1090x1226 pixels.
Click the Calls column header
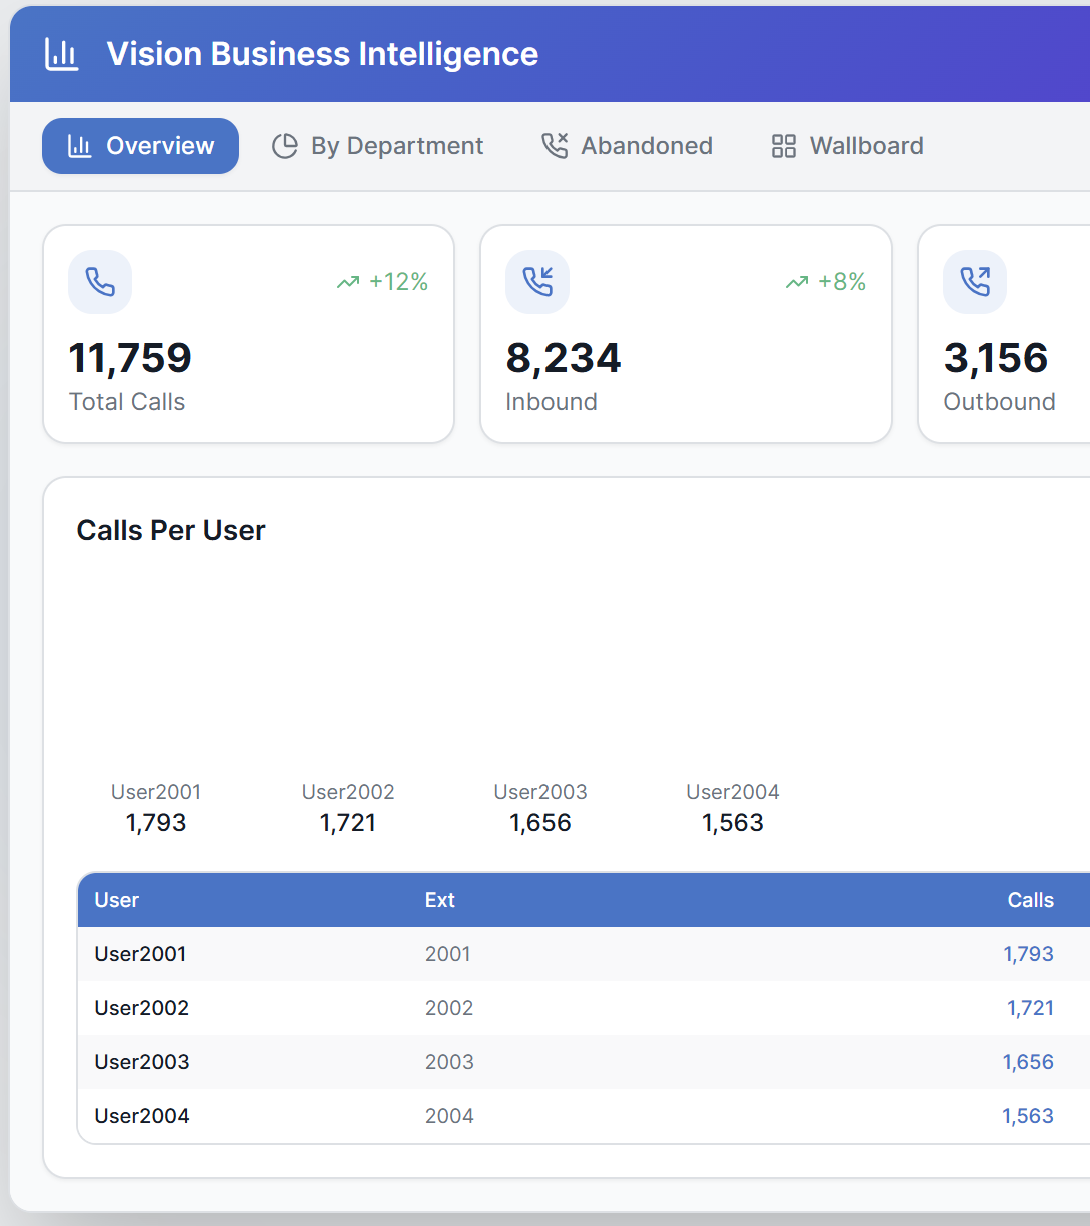tap(1031, 900)
